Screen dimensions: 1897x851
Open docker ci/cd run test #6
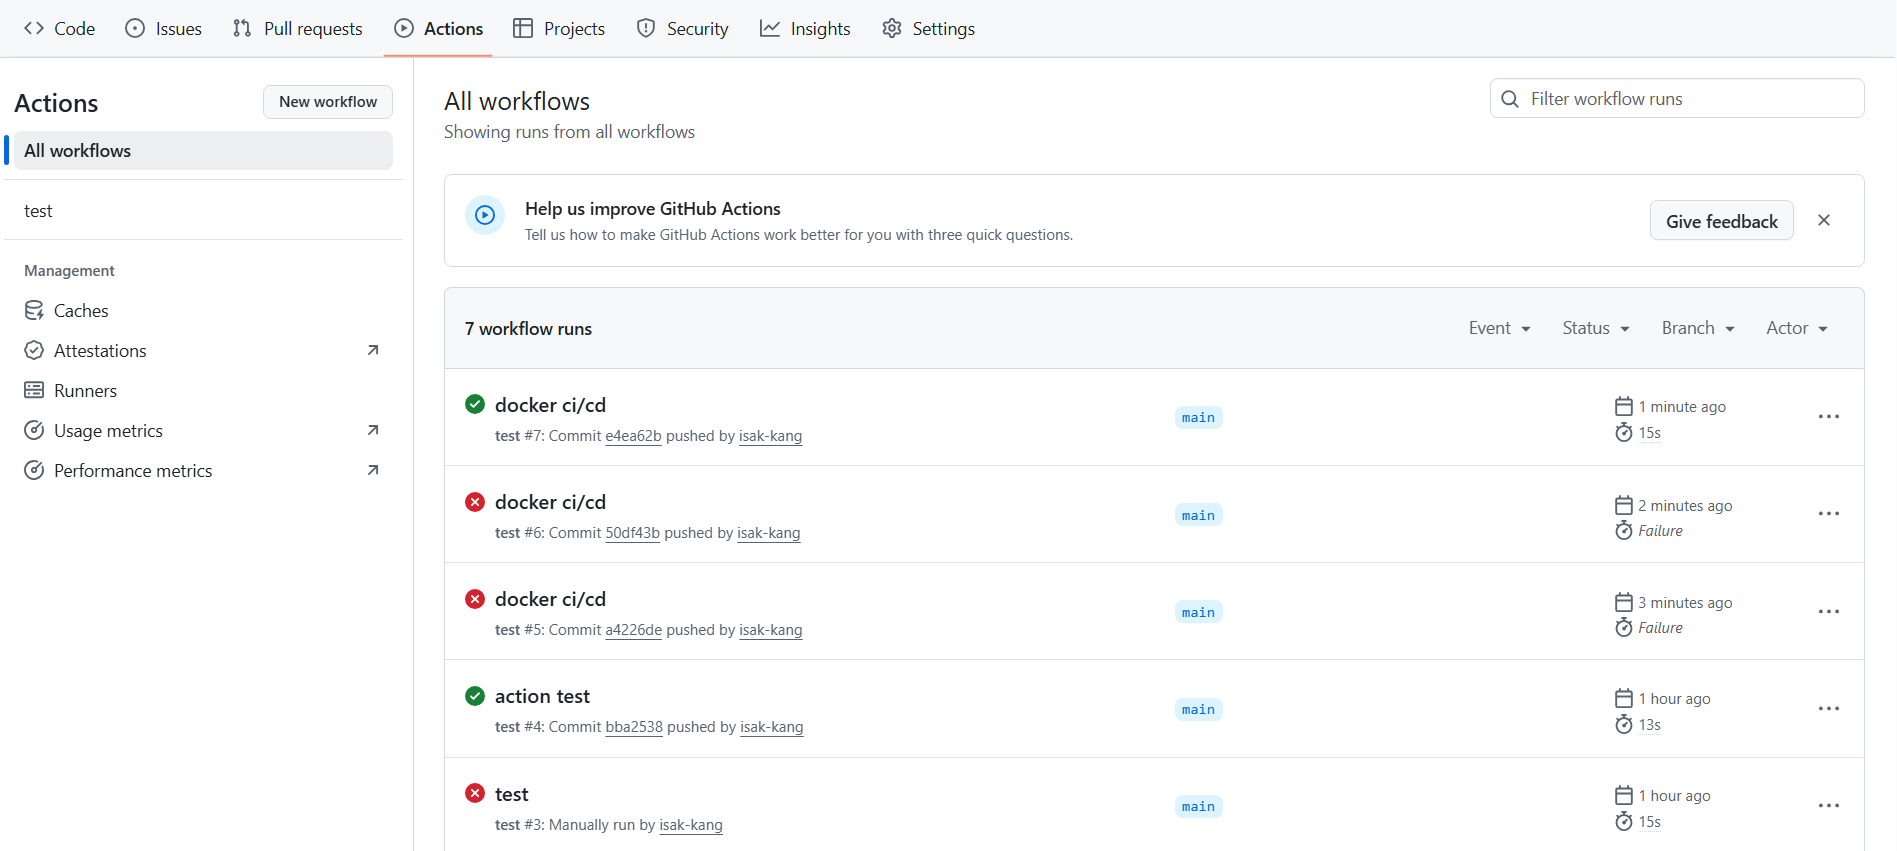pos(550,502)
